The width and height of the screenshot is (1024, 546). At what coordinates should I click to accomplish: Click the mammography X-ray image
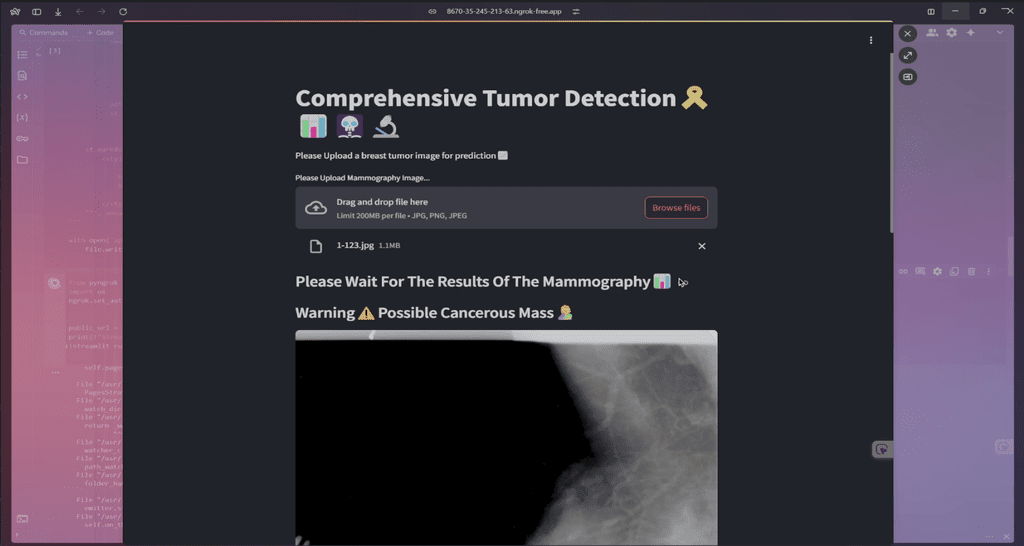pyautogui.click(x=506, y=438)
